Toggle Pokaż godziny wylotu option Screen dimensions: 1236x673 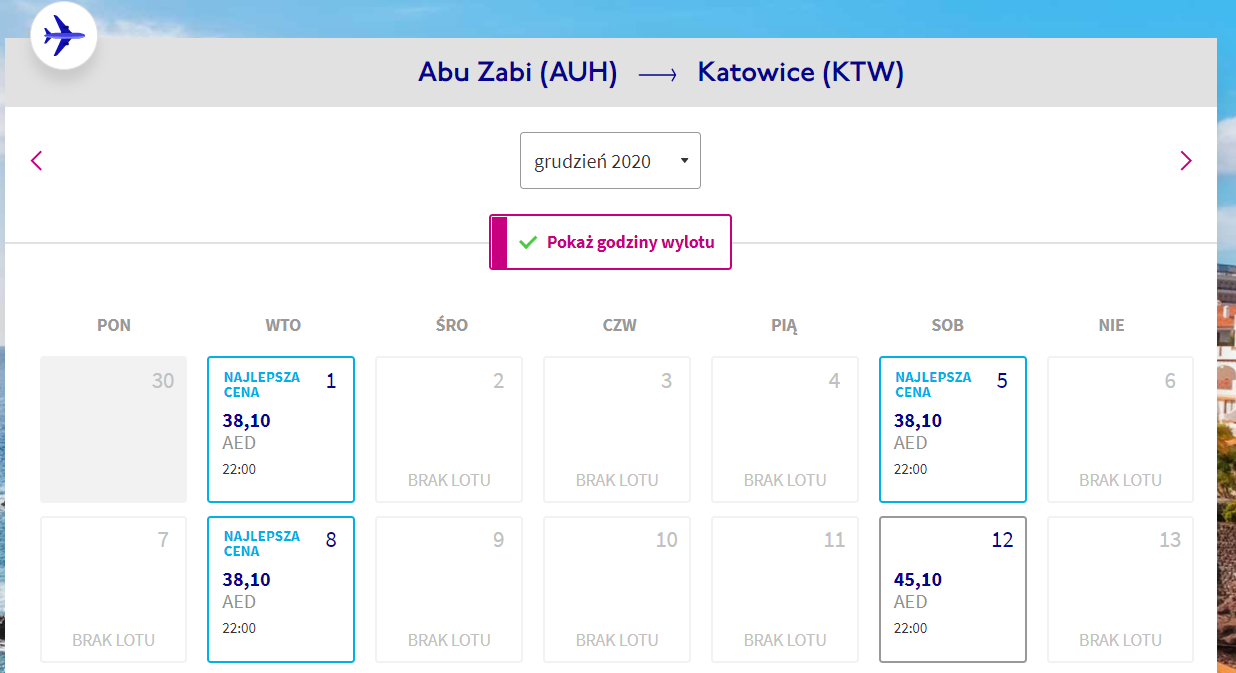610,242
